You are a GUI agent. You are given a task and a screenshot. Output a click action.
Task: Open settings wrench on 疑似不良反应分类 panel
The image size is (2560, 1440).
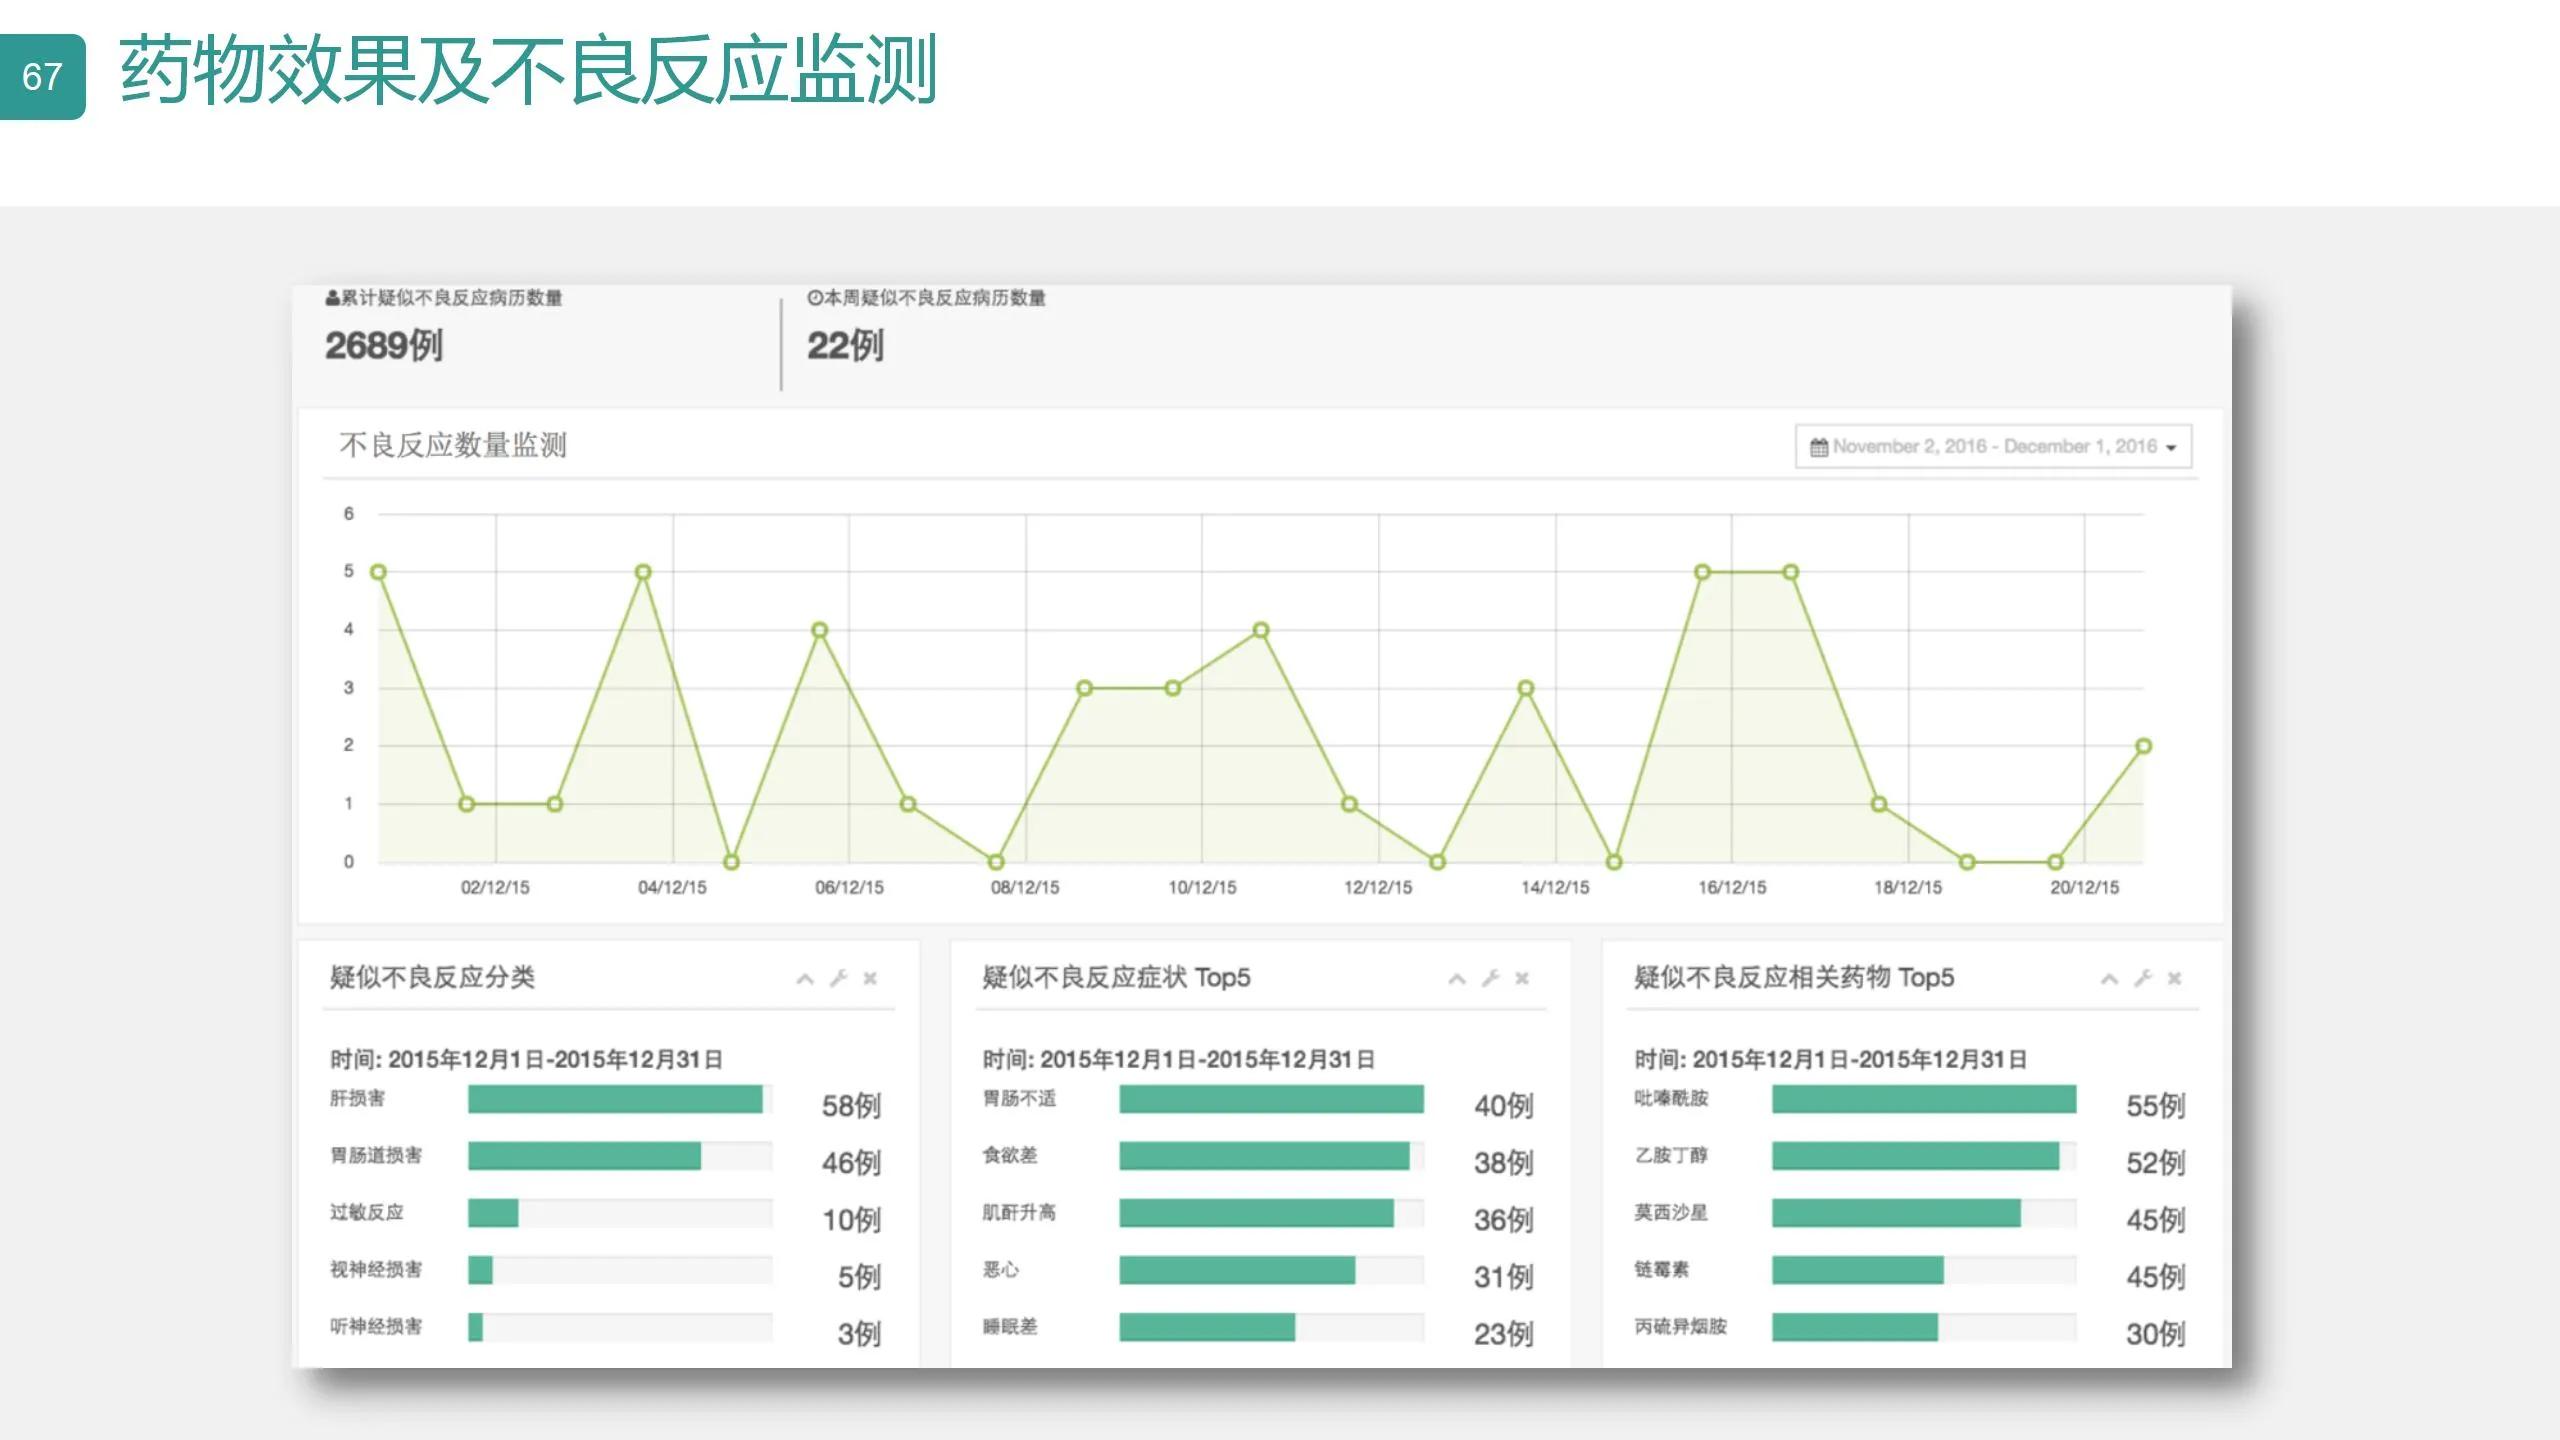click(841, 978)
